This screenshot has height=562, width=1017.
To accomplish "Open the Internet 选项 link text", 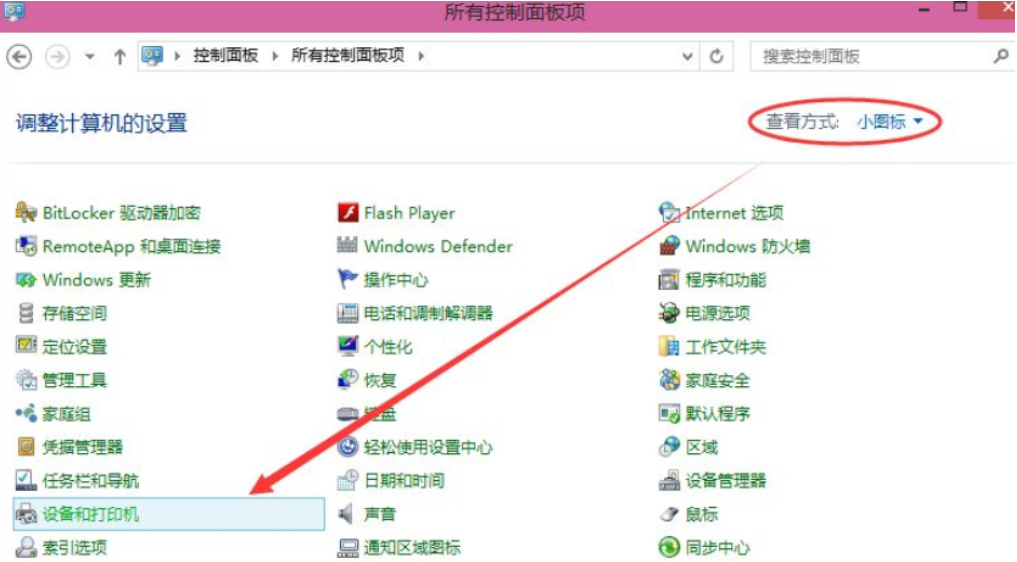I will pos(735,213).
